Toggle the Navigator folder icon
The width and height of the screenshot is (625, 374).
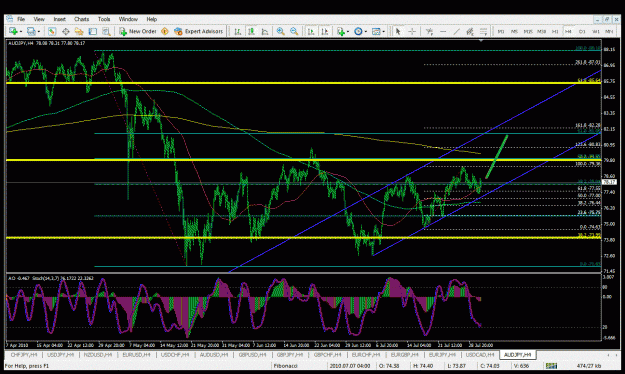point(79,31)
